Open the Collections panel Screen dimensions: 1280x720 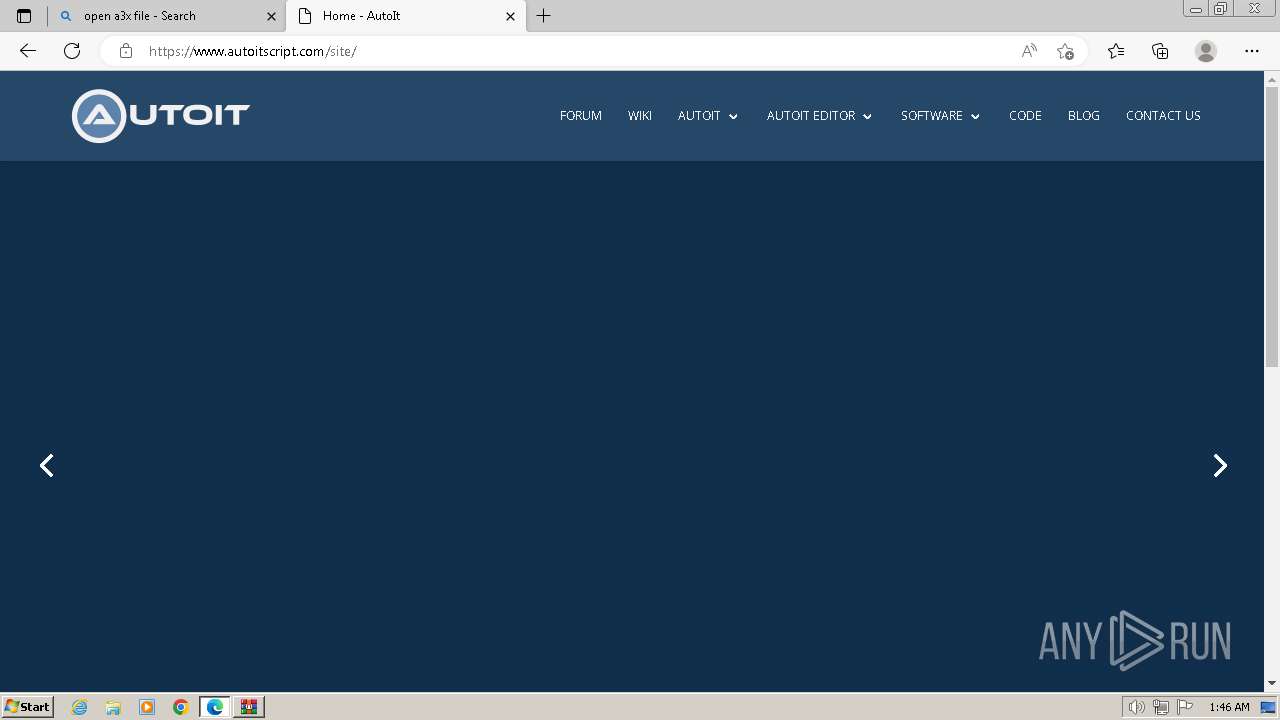(x=1160, y=51)
